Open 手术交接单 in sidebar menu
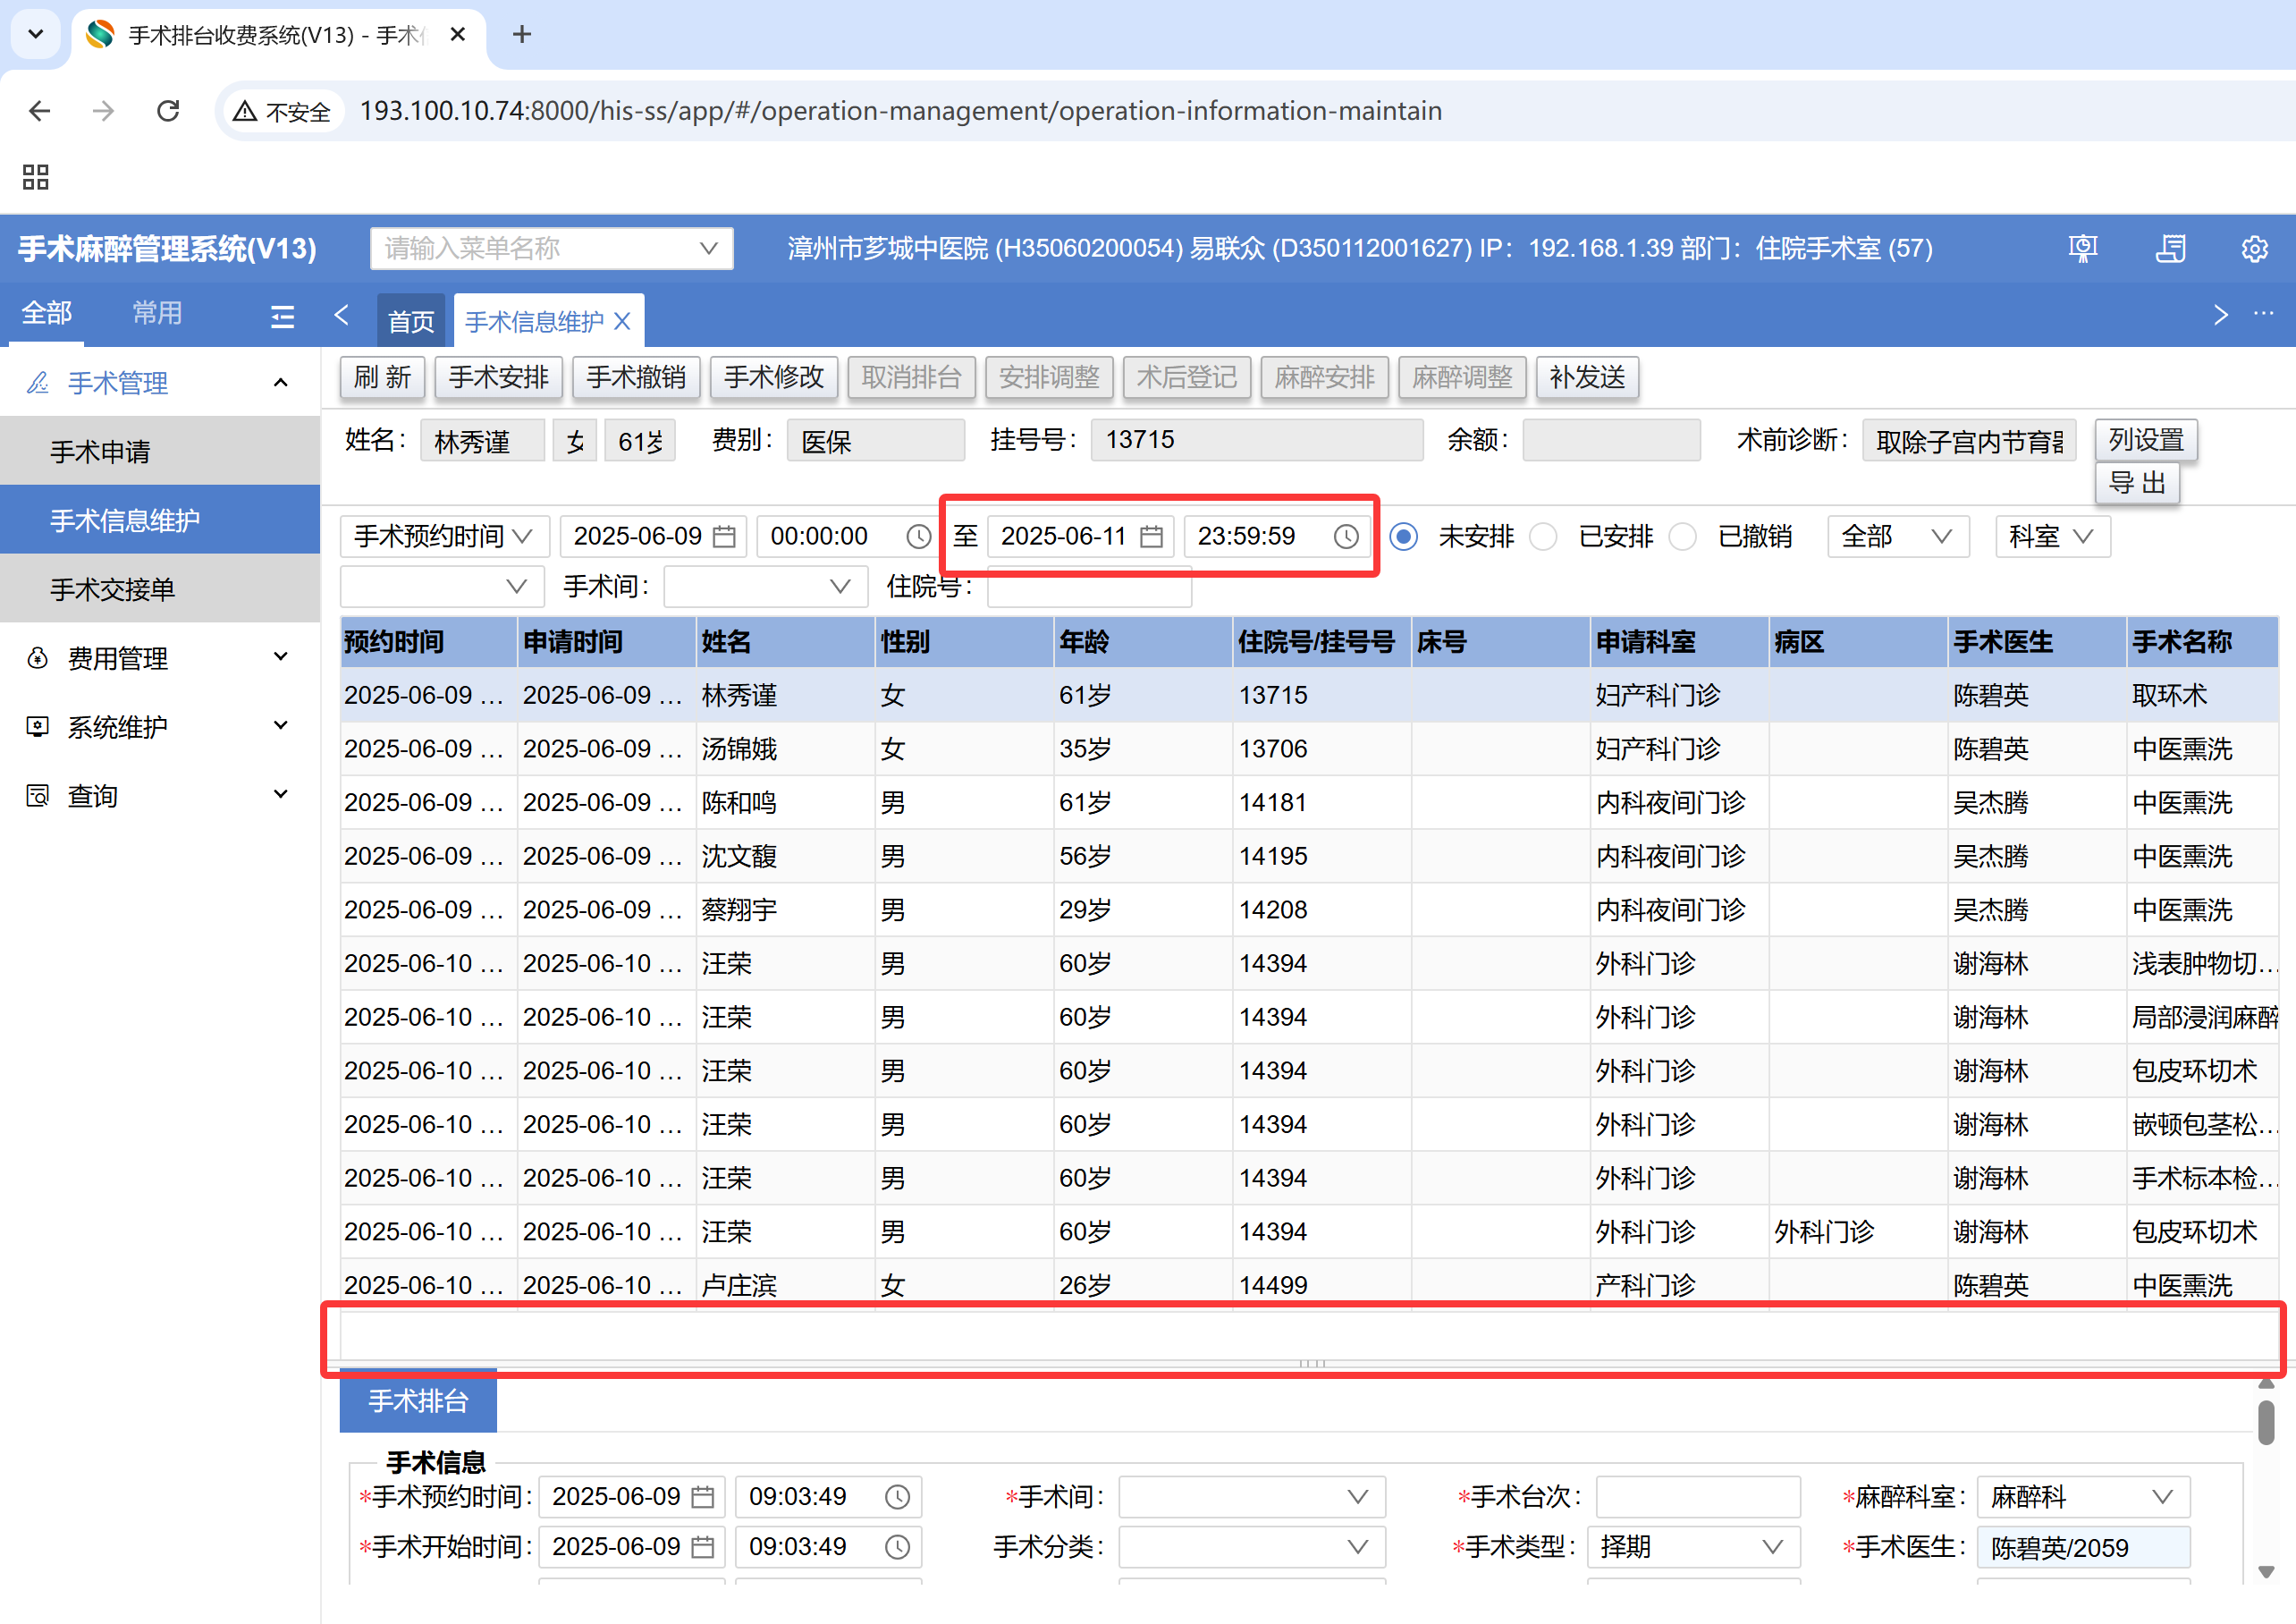Image resolution: width=2296 pixels, height=1624 pixels. point(112,589)
